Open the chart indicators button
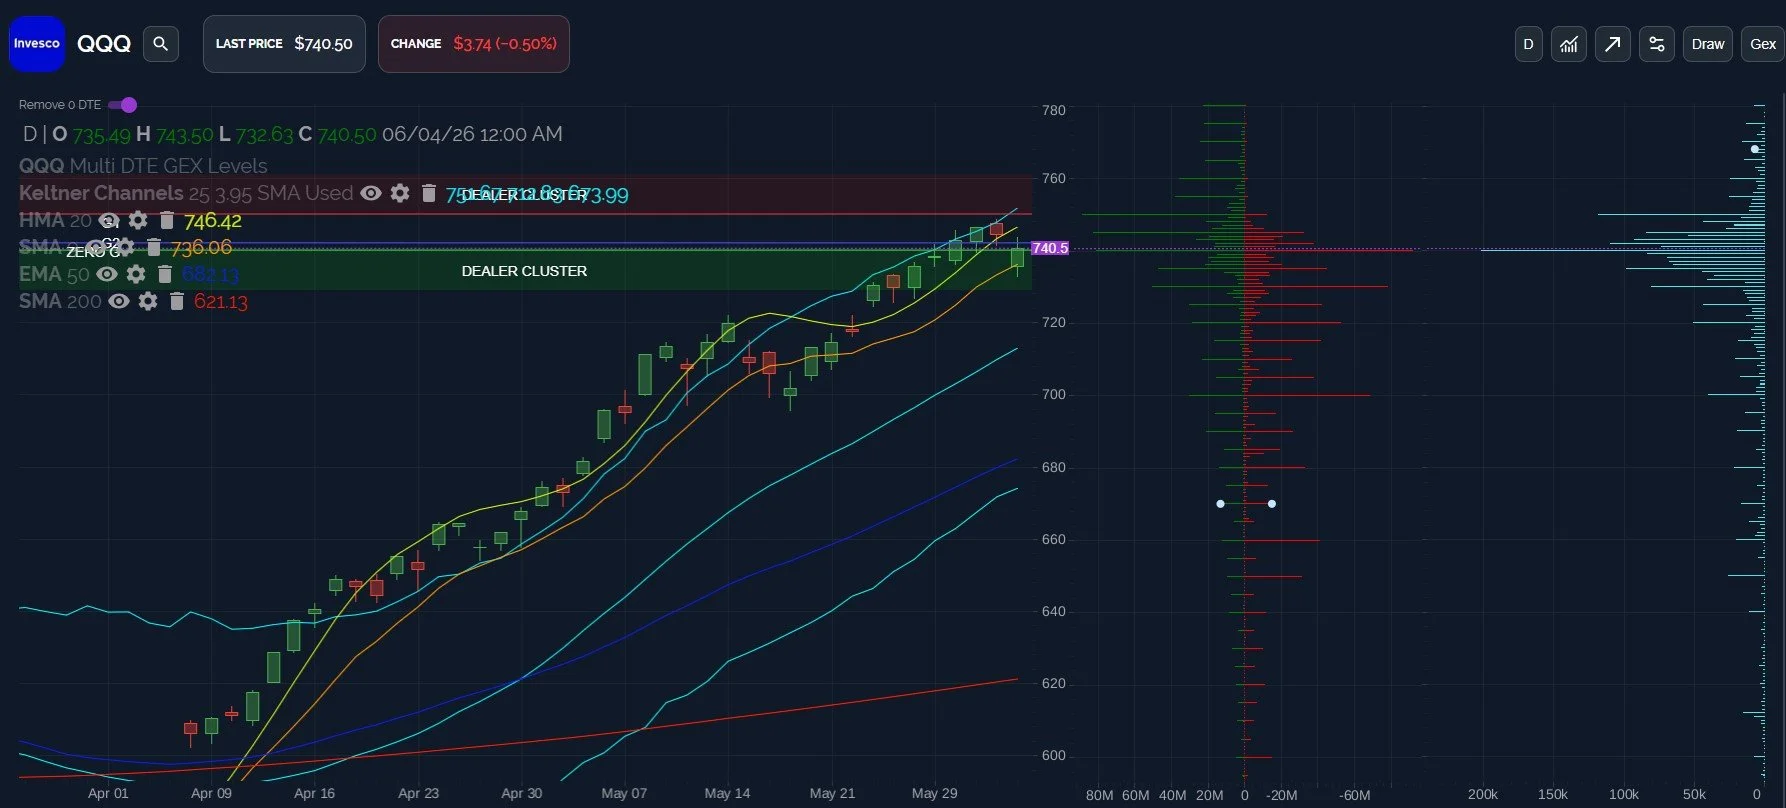The height and width of the screenshot is (808, 1786). click(1569, 44)
